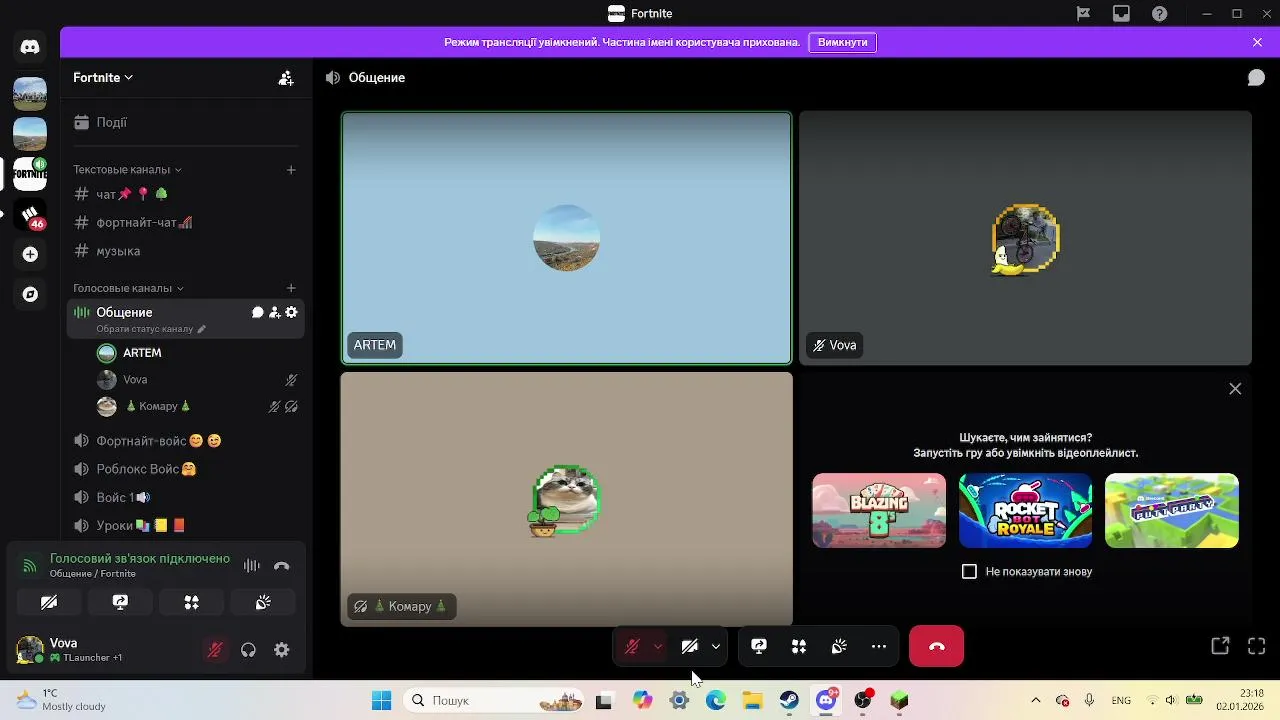Screen dimensions: 1280x720
Task: Toggle camera in left voice panel
Action: (49, 602)
